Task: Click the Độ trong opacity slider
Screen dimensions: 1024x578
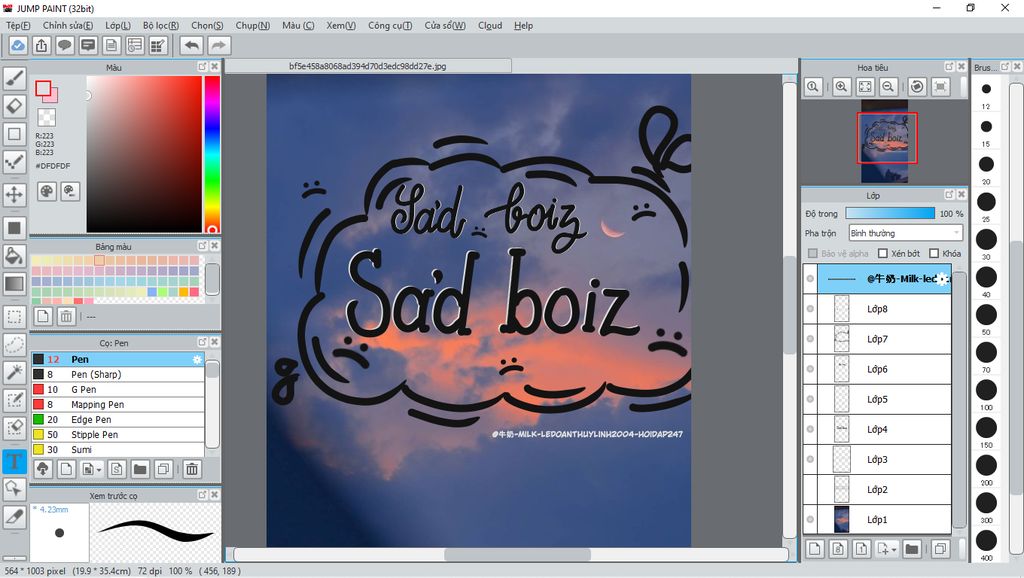Action: click(x=890, y=213)
